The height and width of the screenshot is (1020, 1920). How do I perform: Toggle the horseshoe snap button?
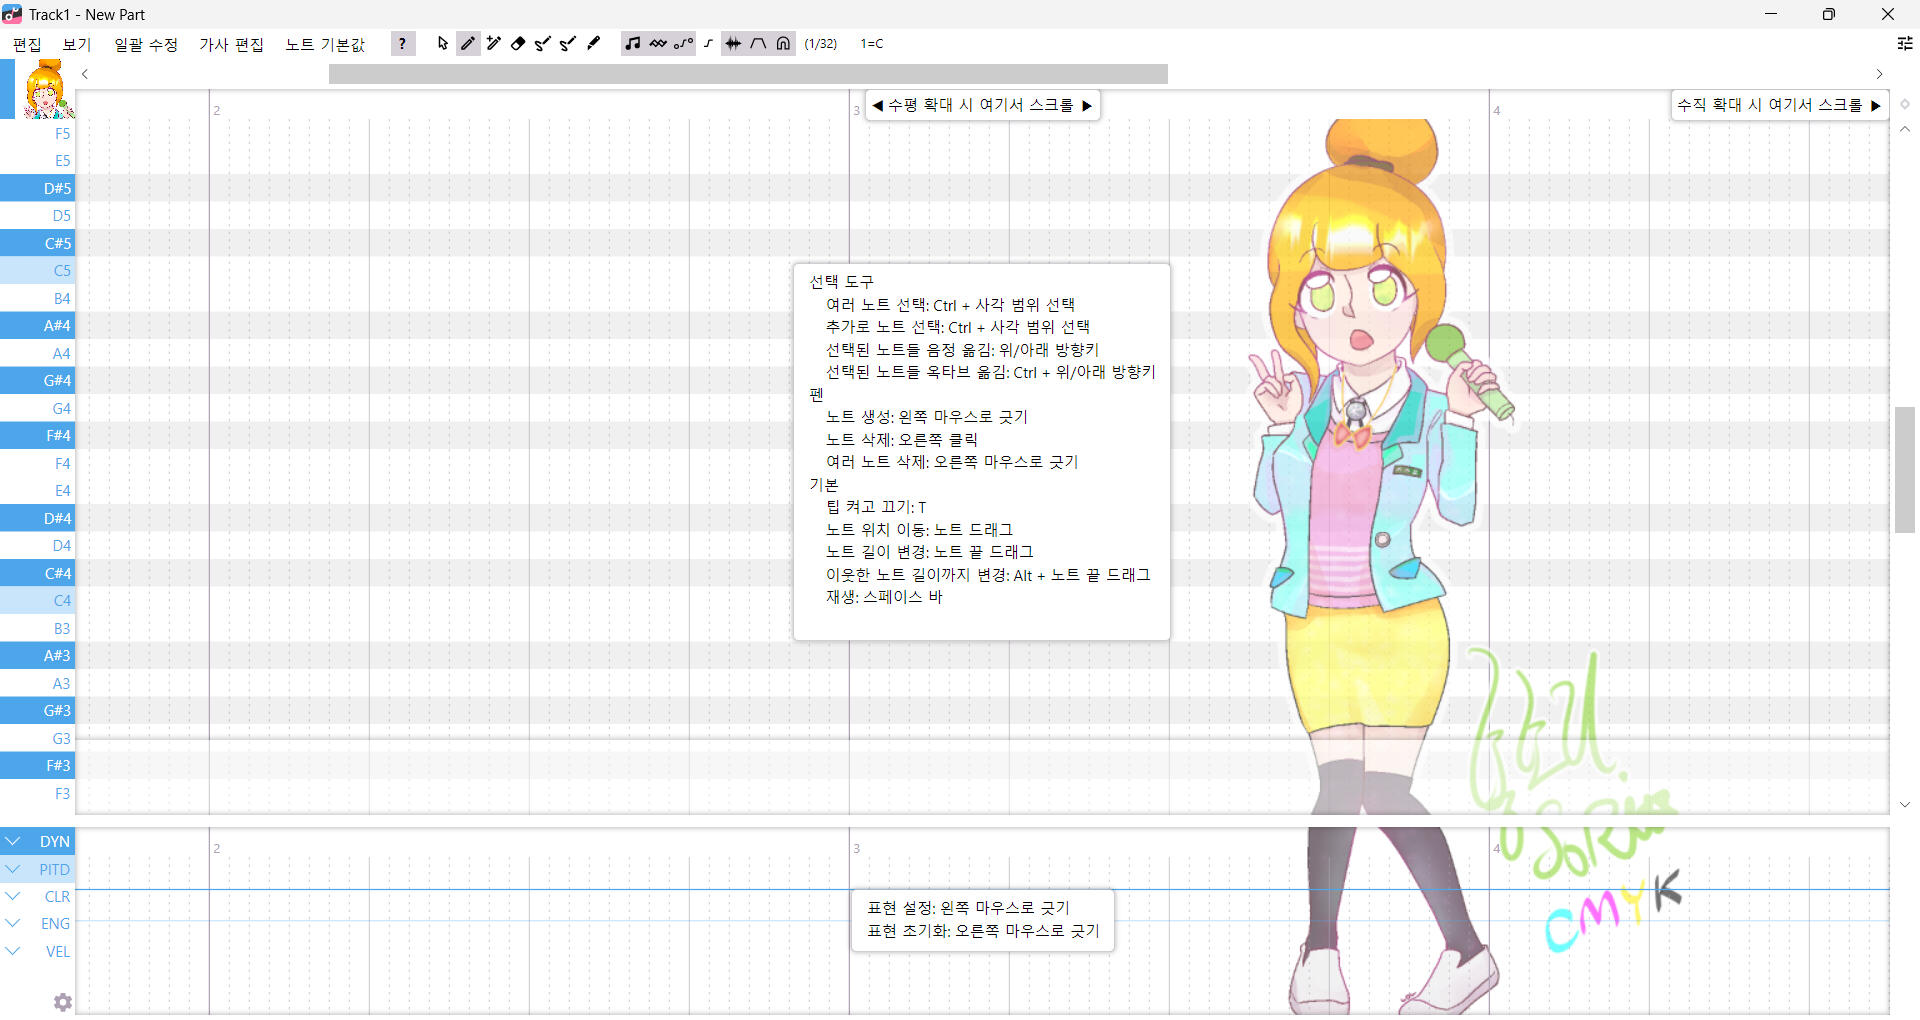click(783, 43)
